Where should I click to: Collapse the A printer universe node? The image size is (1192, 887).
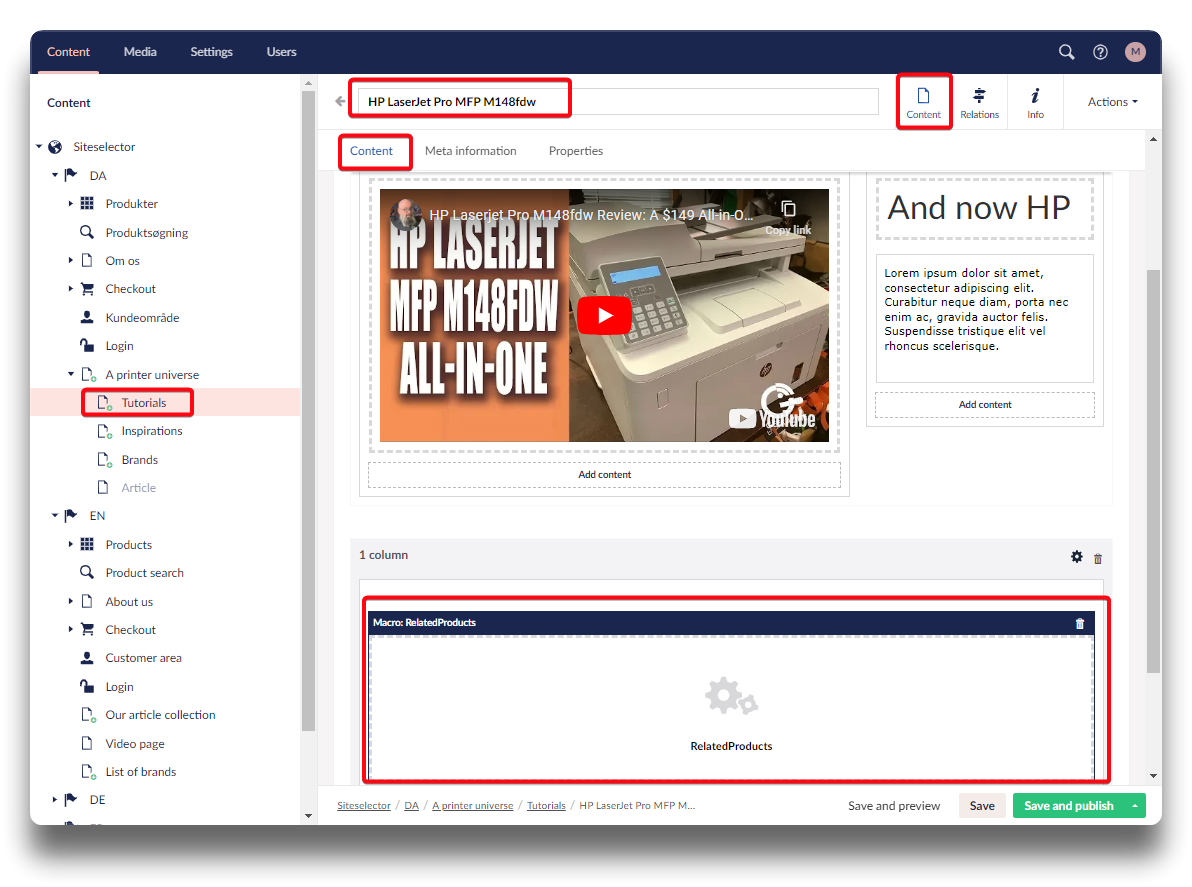coord(71,374)
